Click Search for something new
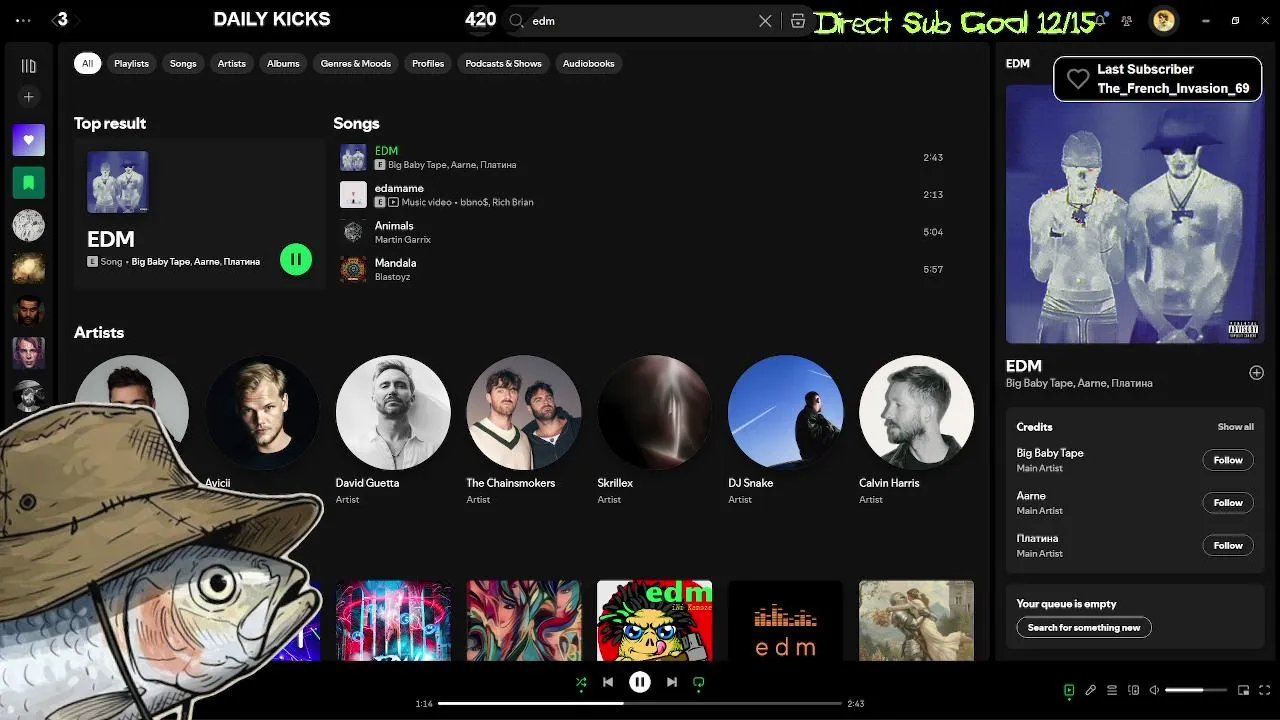The width and height of the screenshot is (1280, 720). click(1084, 628)
